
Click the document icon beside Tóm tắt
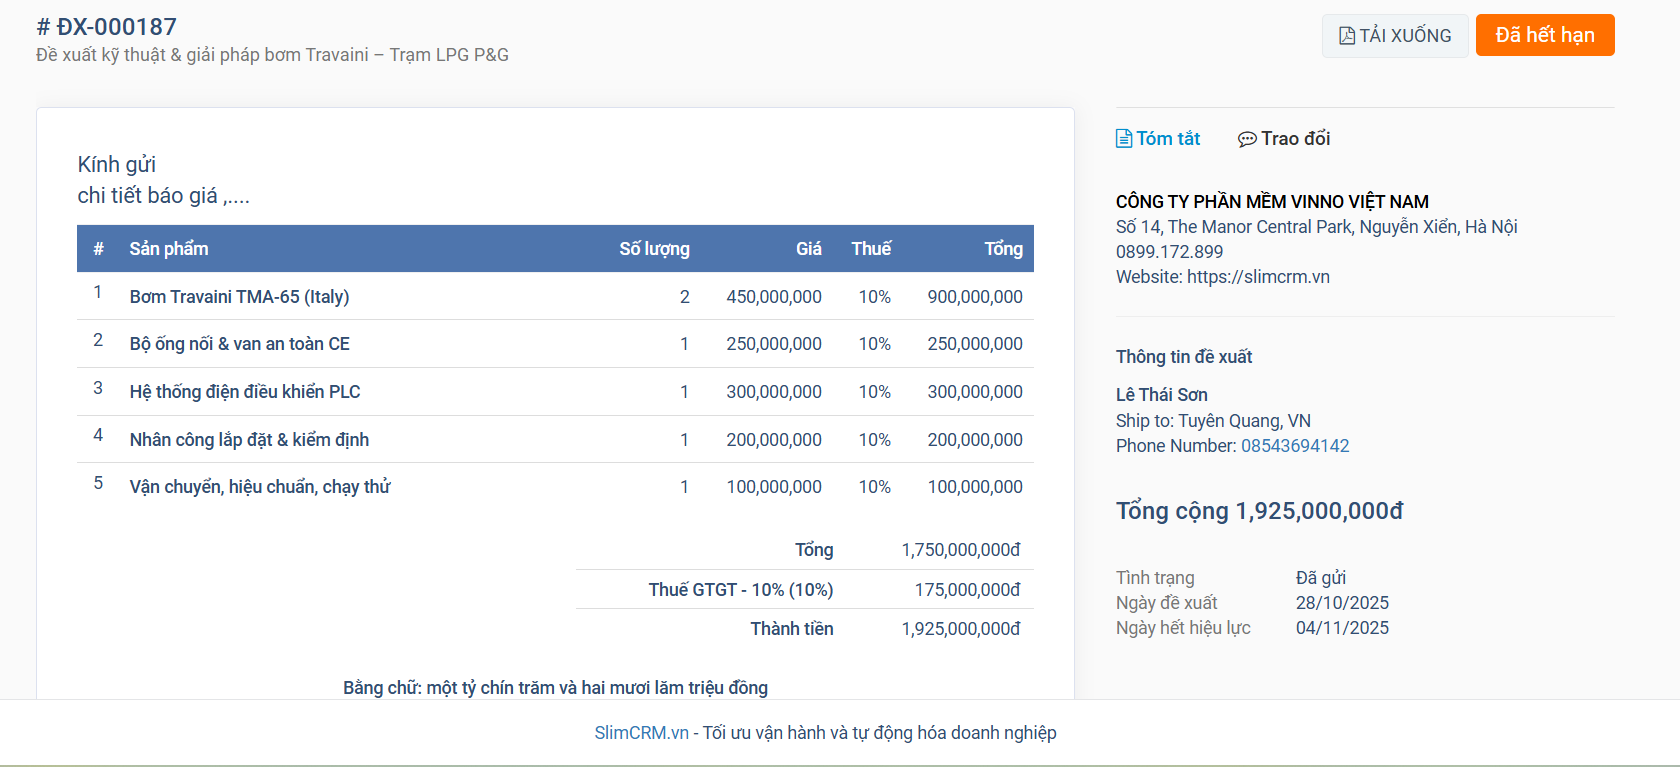tap(1124, 139)
